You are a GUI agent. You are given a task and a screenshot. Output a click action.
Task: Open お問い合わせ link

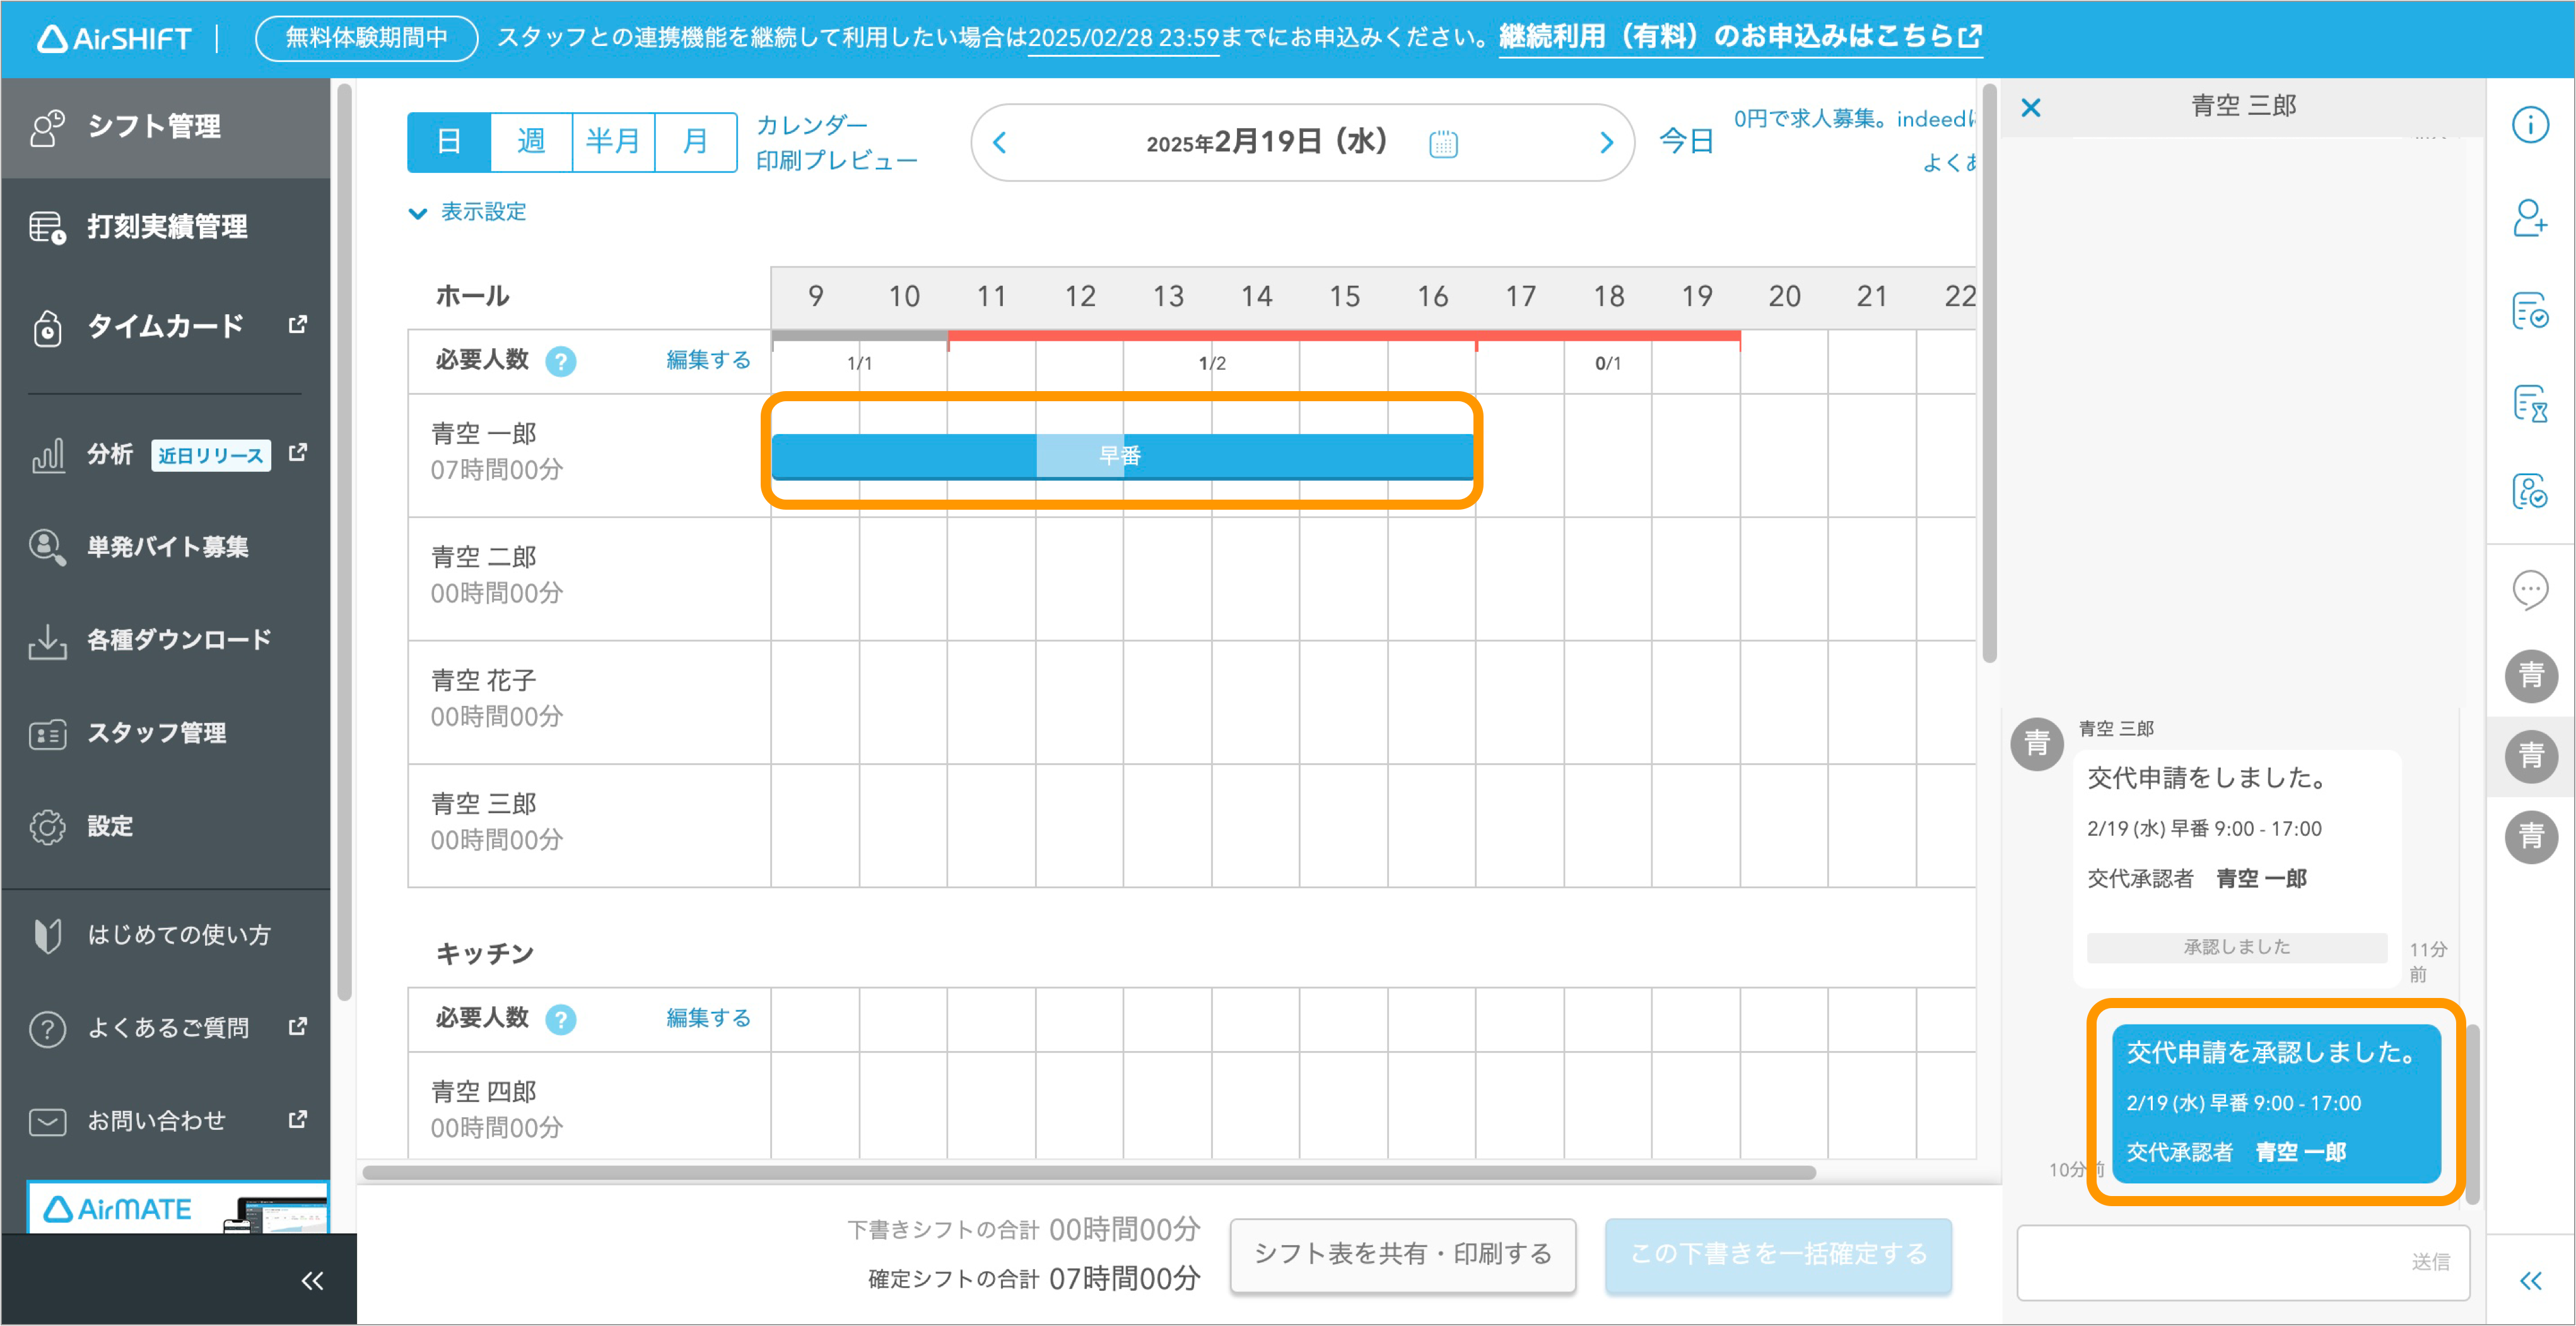click(166, 1121)
